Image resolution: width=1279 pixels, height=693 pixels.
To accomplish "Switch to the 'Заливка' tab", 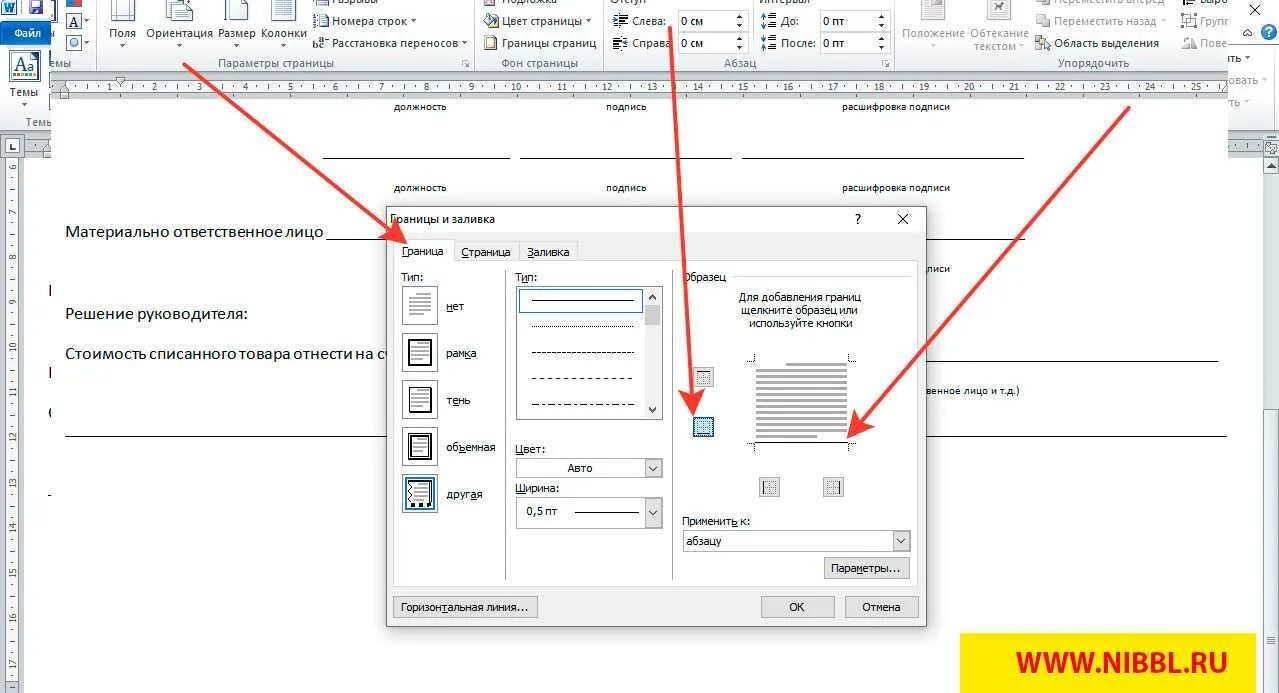I will point(548,252).
